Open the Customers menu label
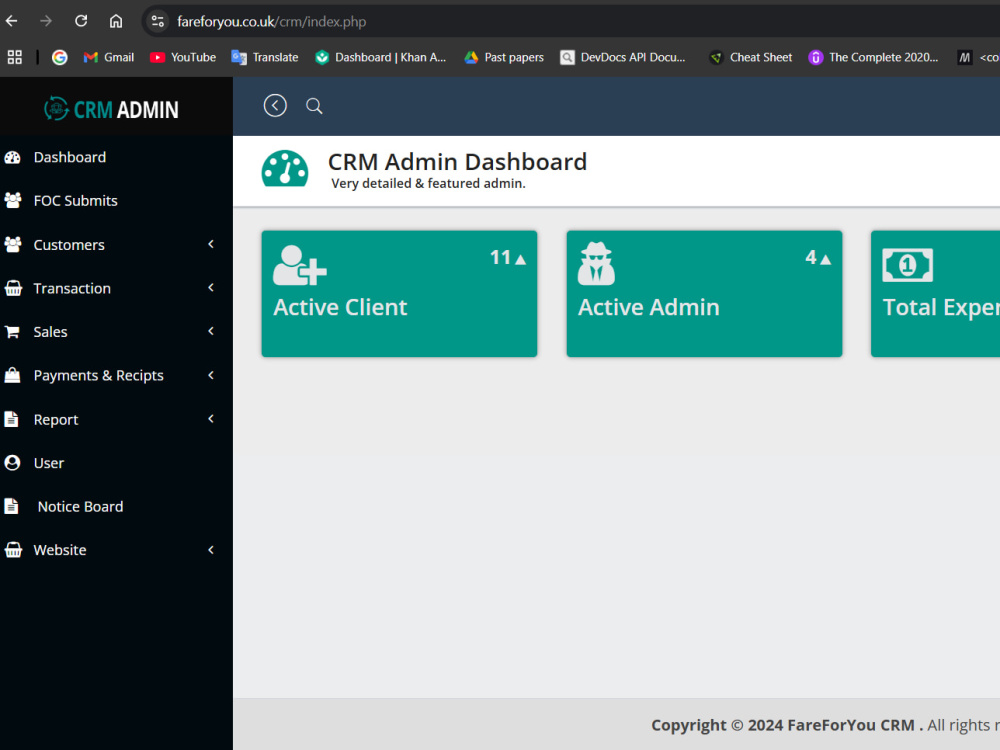The height and width of the screenshot is (750, 1000). click(x=69, y=245)
